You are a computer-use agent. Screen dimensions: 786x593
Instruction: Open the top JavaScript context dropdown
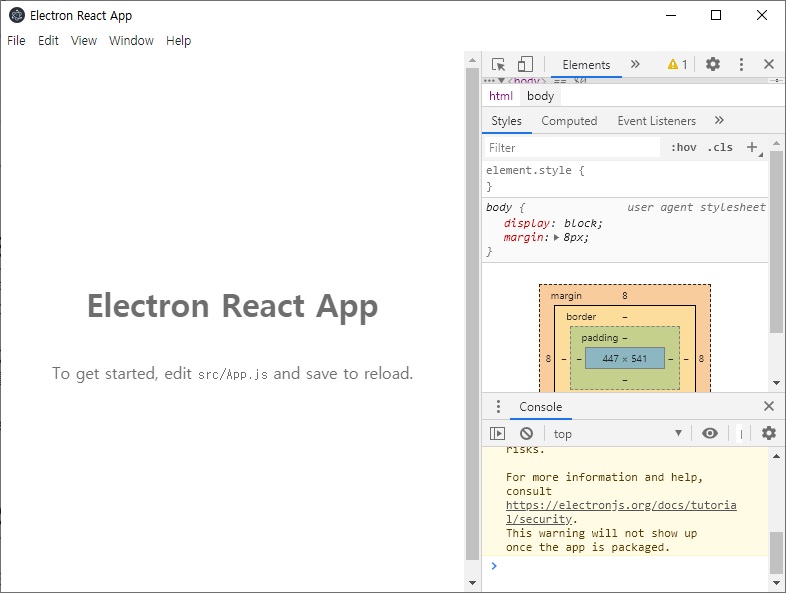click(x=618, y=434)
